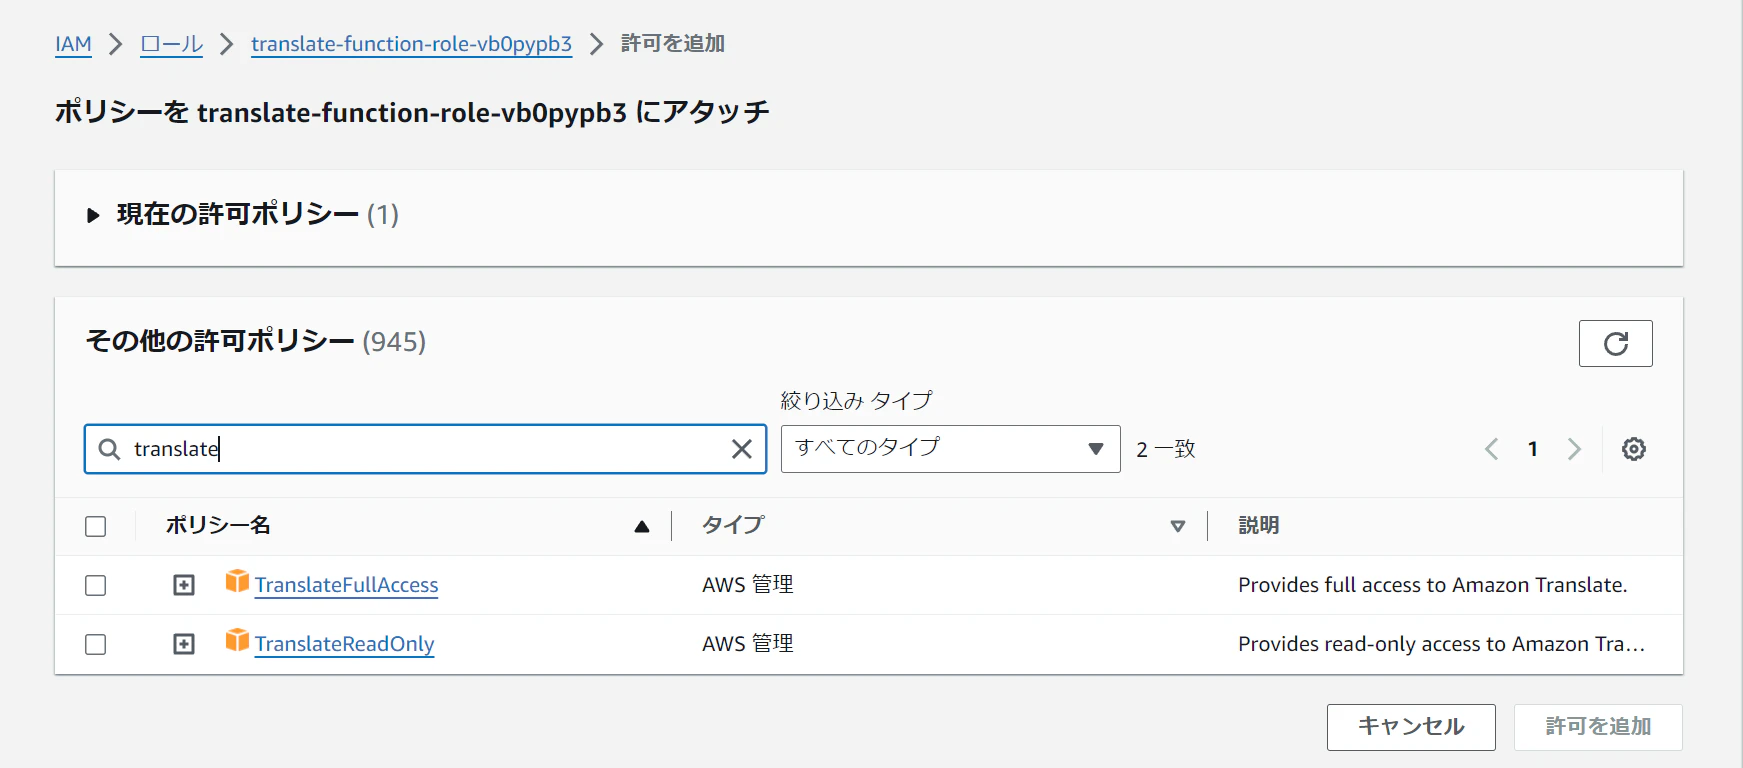The height and width of the screenshot is (768, 1743).
Task: Open the TranslateReadOnly policy link
Action: coord(344,644)
